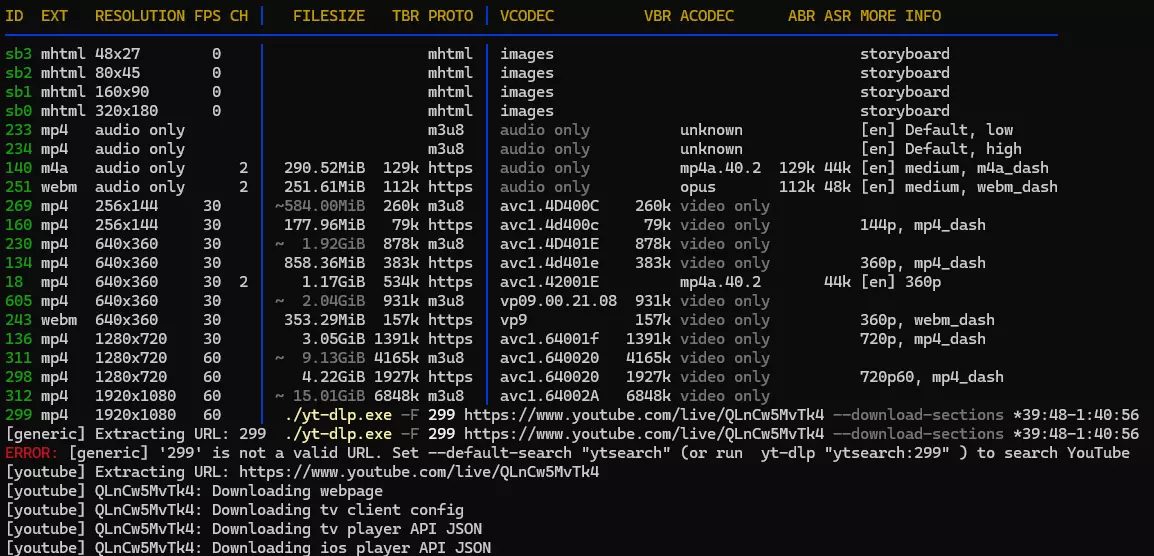
Task: Click '[generic] Extracting URL: 299' text
Action: coord(136,434)
